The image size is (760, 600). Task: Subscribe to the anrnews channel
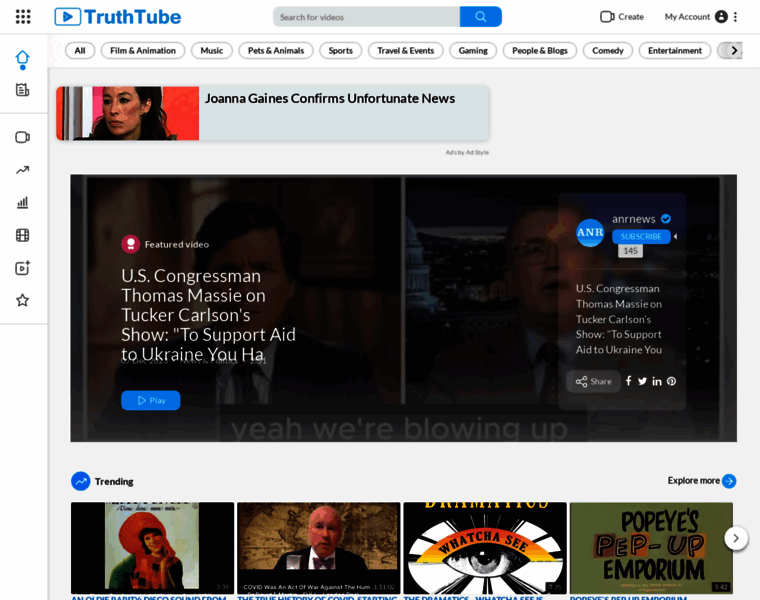(641, 237)
